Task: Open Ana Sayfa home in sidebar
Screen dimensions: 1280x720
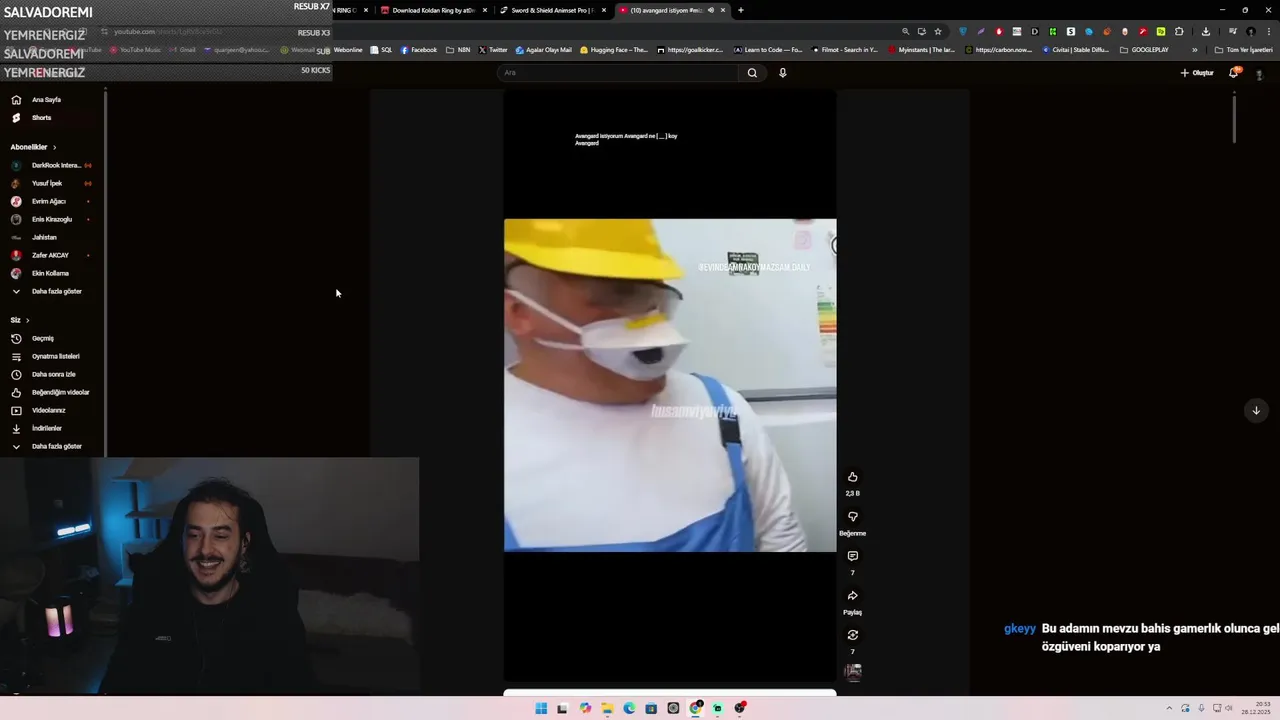Action: pos(52,100)
